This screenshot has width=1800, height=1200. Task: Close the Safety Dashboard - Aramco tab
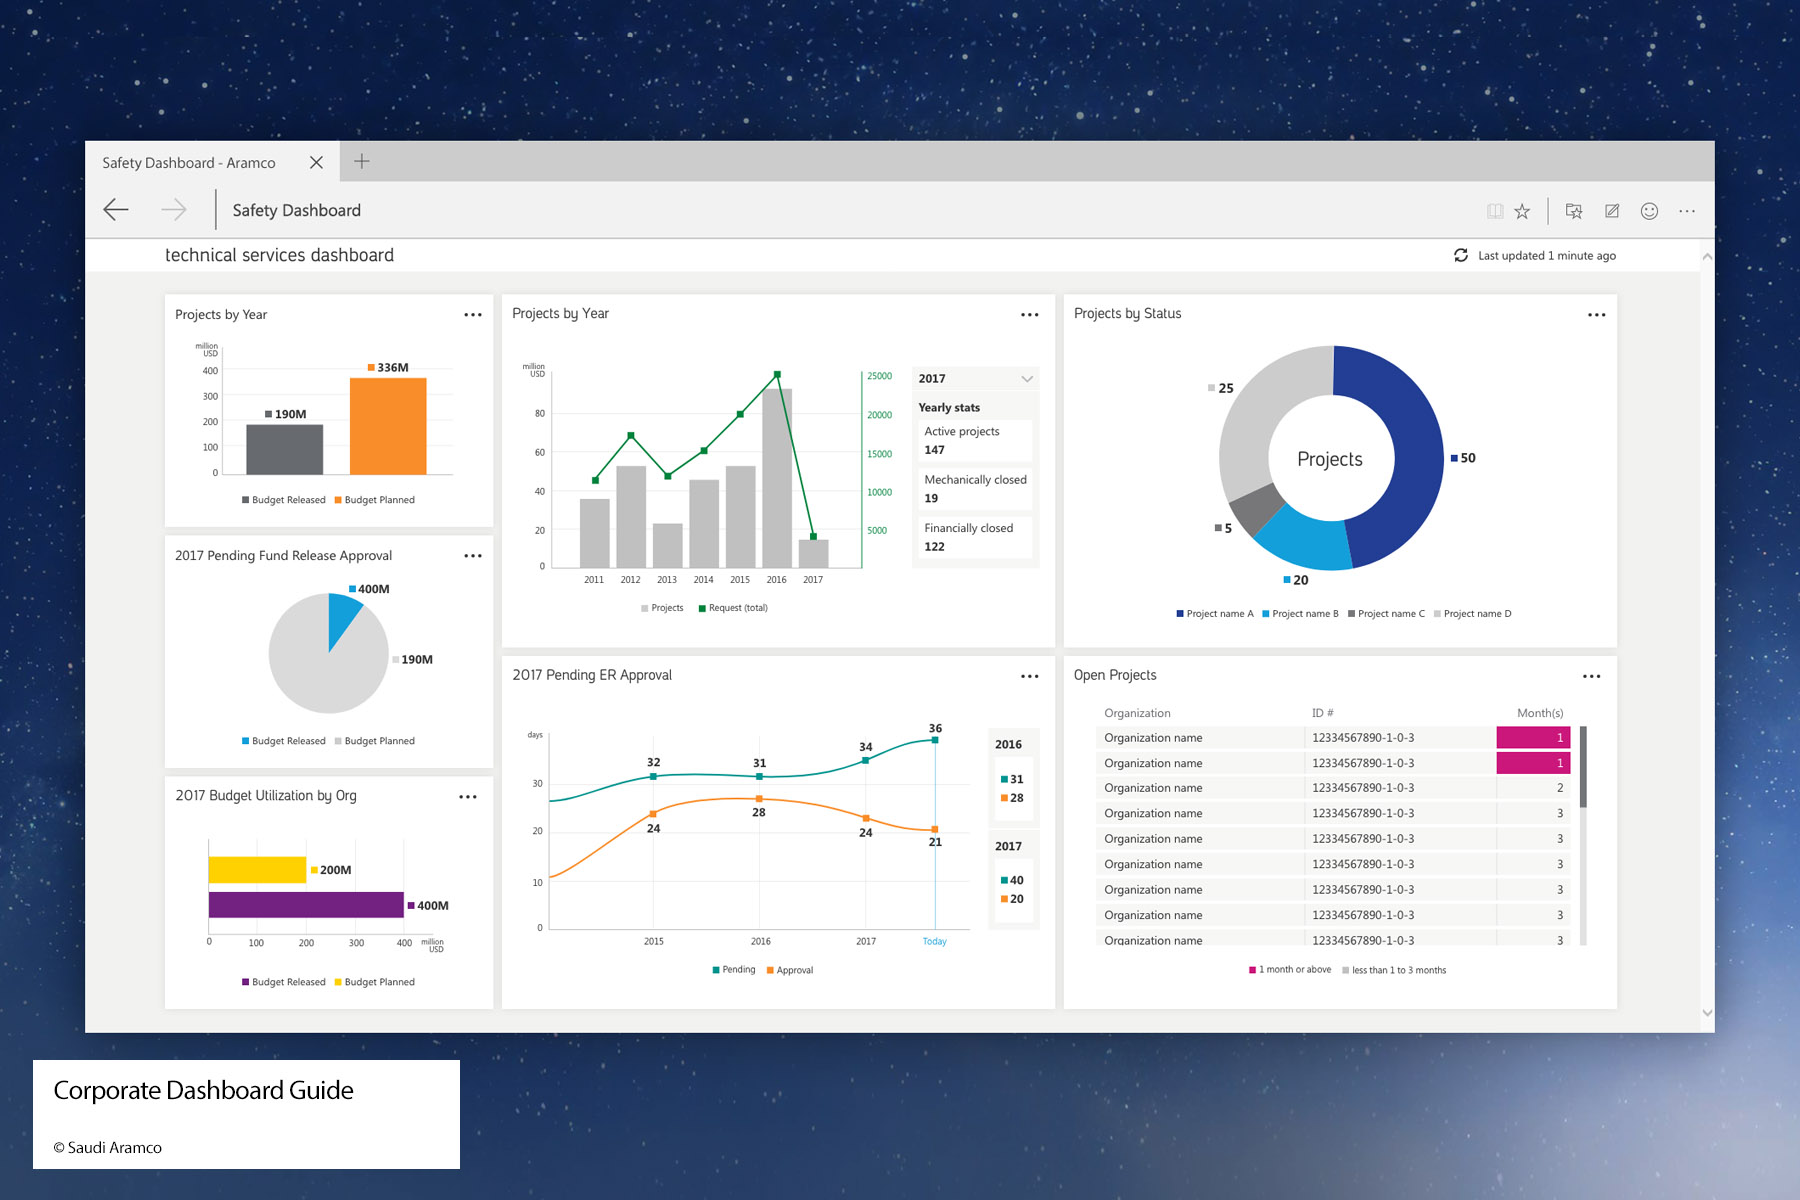point(316,162)
